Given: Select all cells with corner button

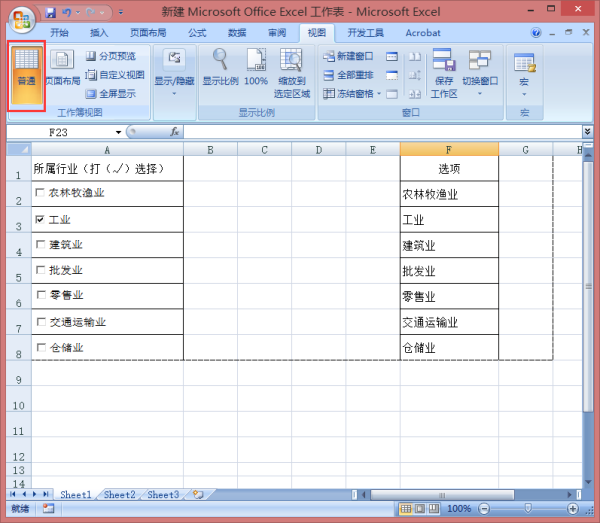Looking at the screenshot, I should coord(19,149).
